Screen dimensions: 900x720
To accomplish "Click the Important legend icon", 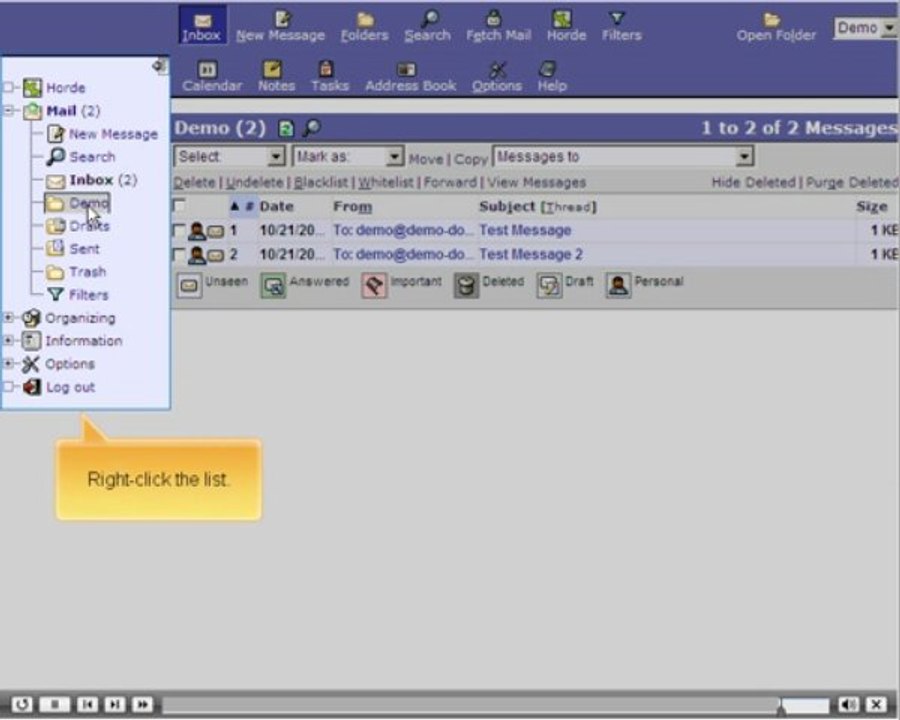I will [374, 285].
